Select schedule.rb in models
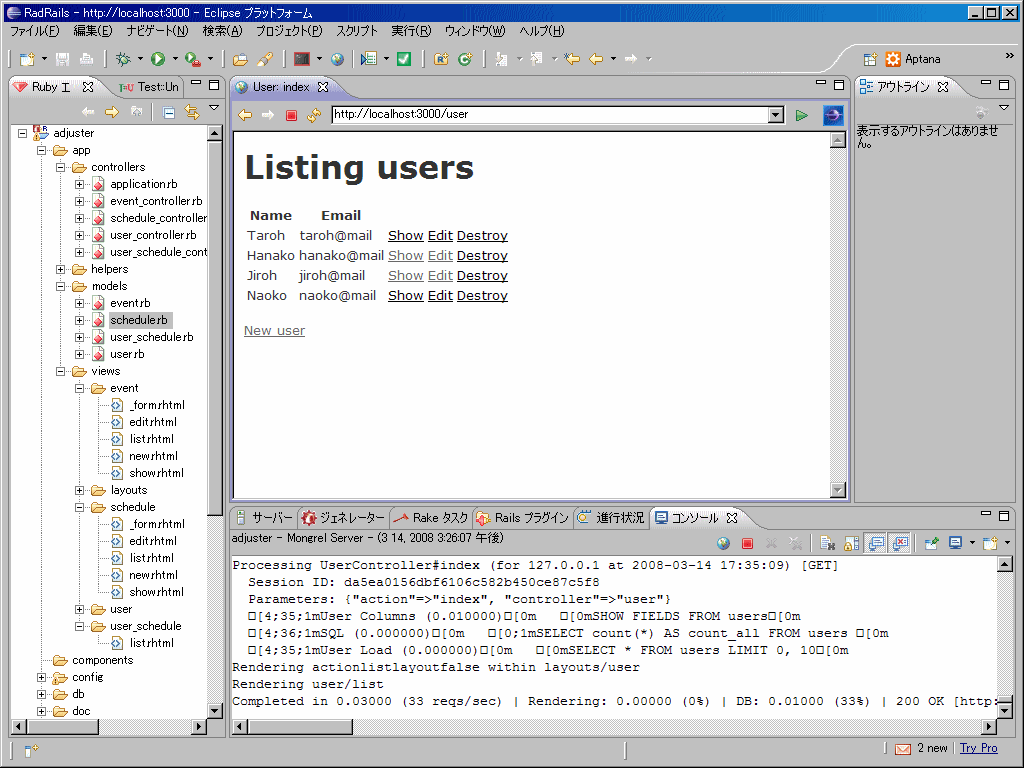Screen dimensions: 1024x768 (138, 320)
